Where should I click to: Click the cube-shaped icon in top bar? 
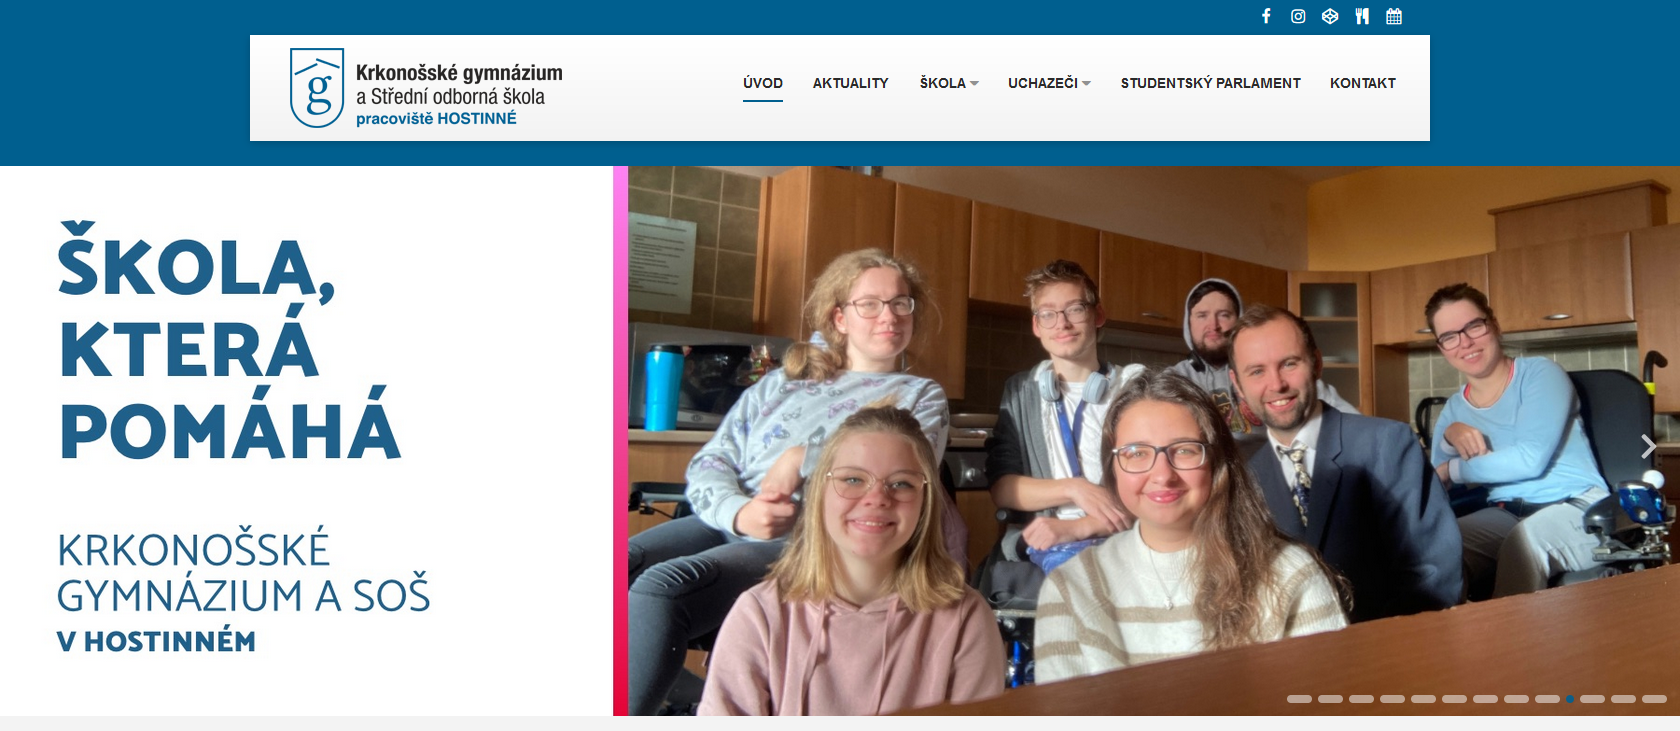pyautogui.click(x=1330, y=16)
